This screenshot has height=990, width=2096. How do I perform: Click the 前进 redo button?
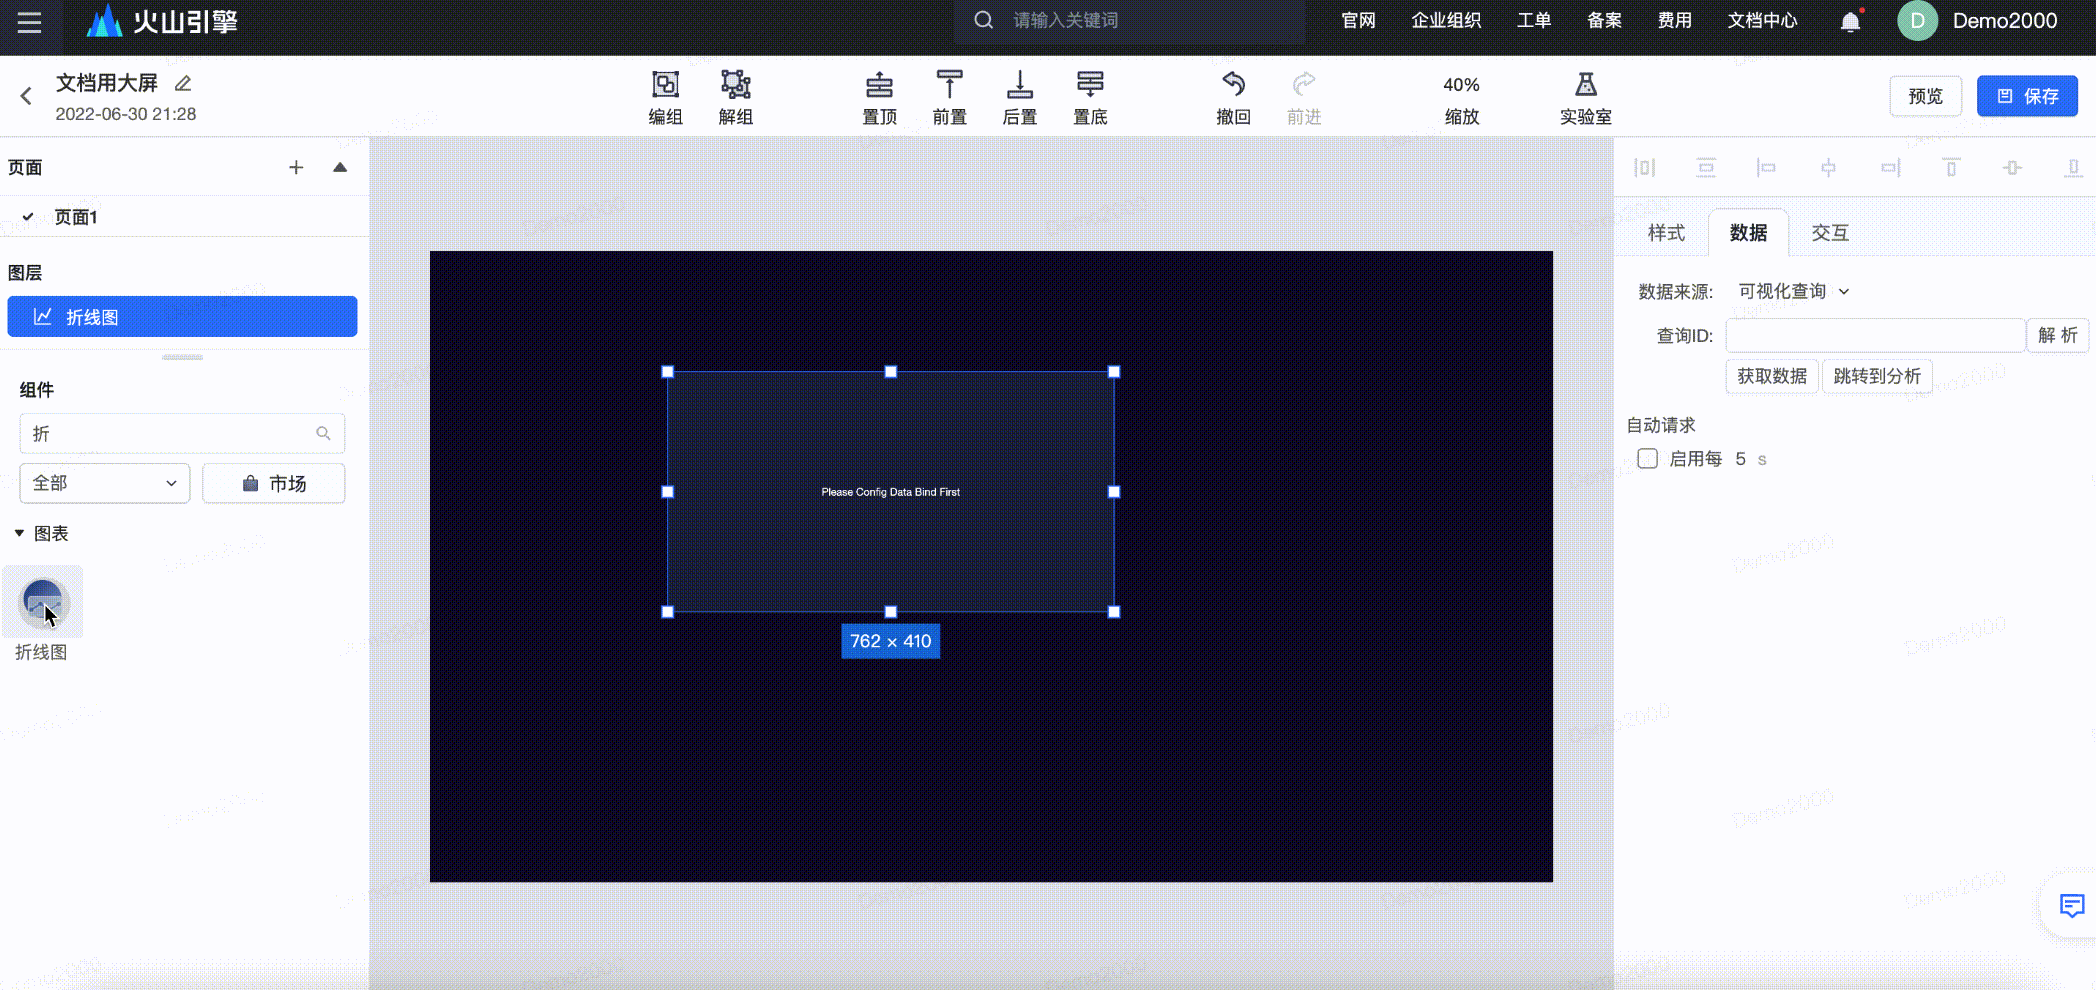[x=1304, y=97]
